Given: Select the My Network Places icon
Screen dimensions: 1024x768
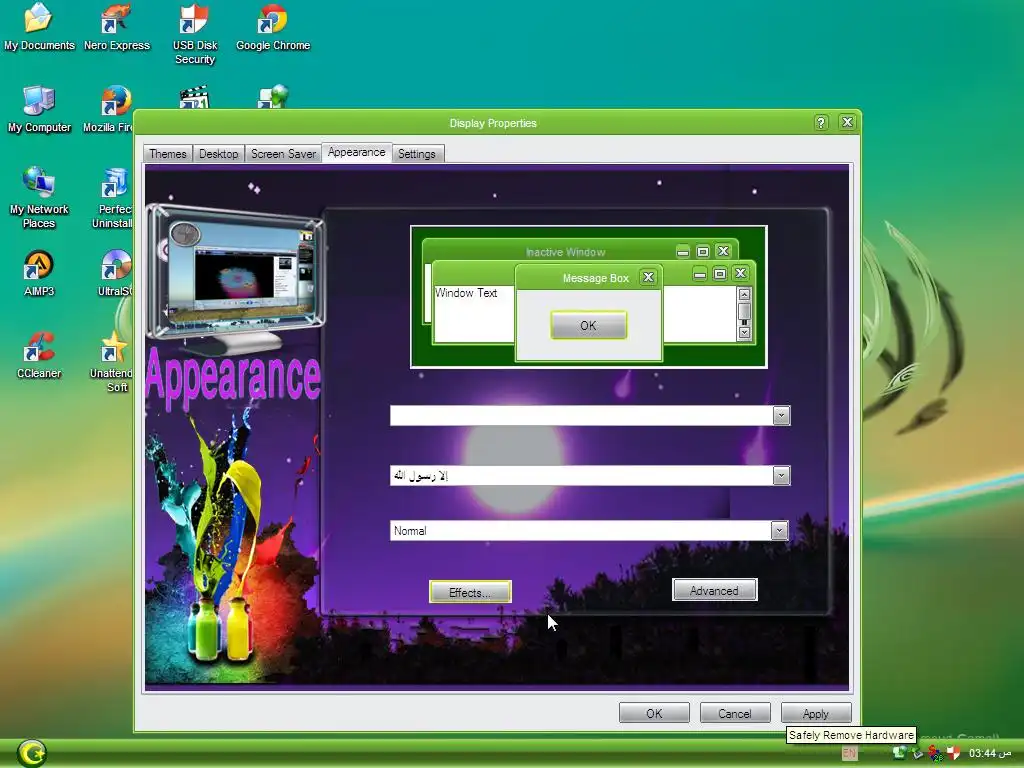Looking at the screenshot, I should [x=39, y=198].
